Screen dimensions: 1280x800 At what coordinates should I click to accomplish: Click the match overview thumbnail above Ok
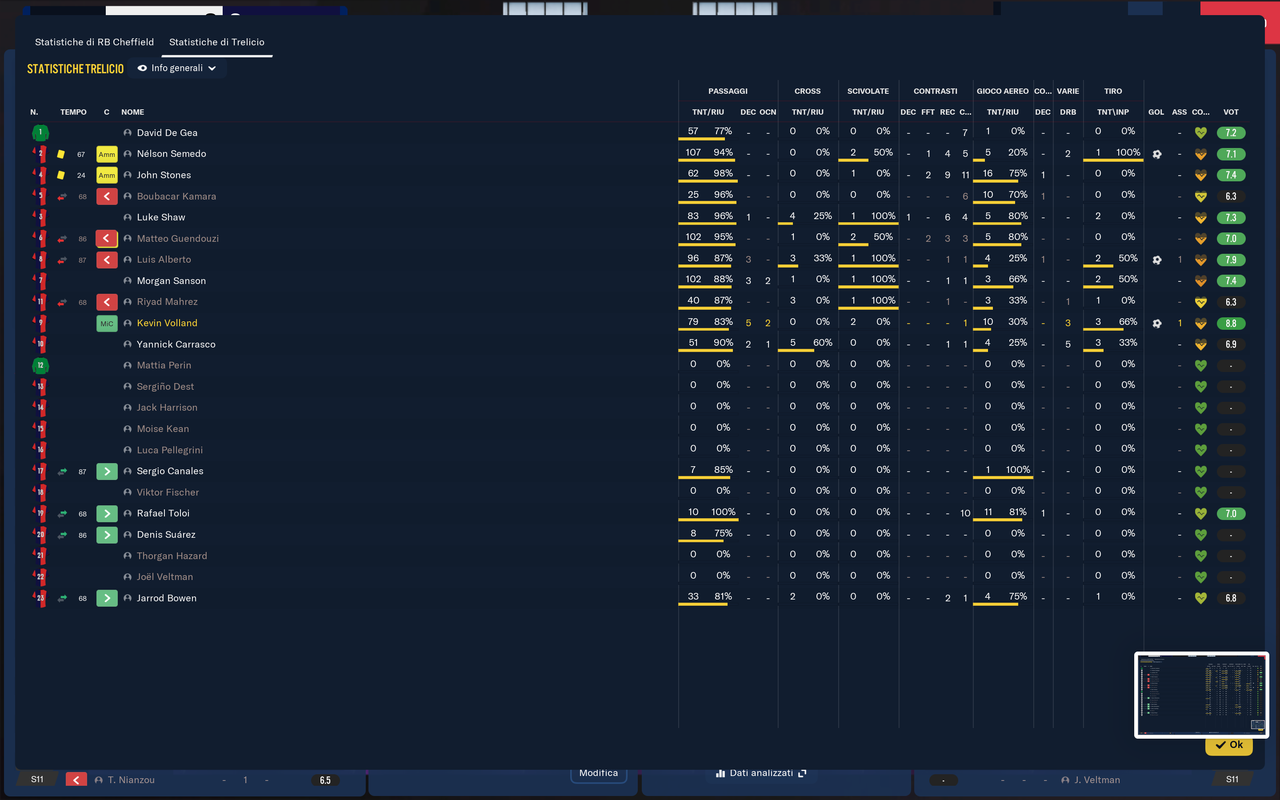click(x=1201, y=695)
